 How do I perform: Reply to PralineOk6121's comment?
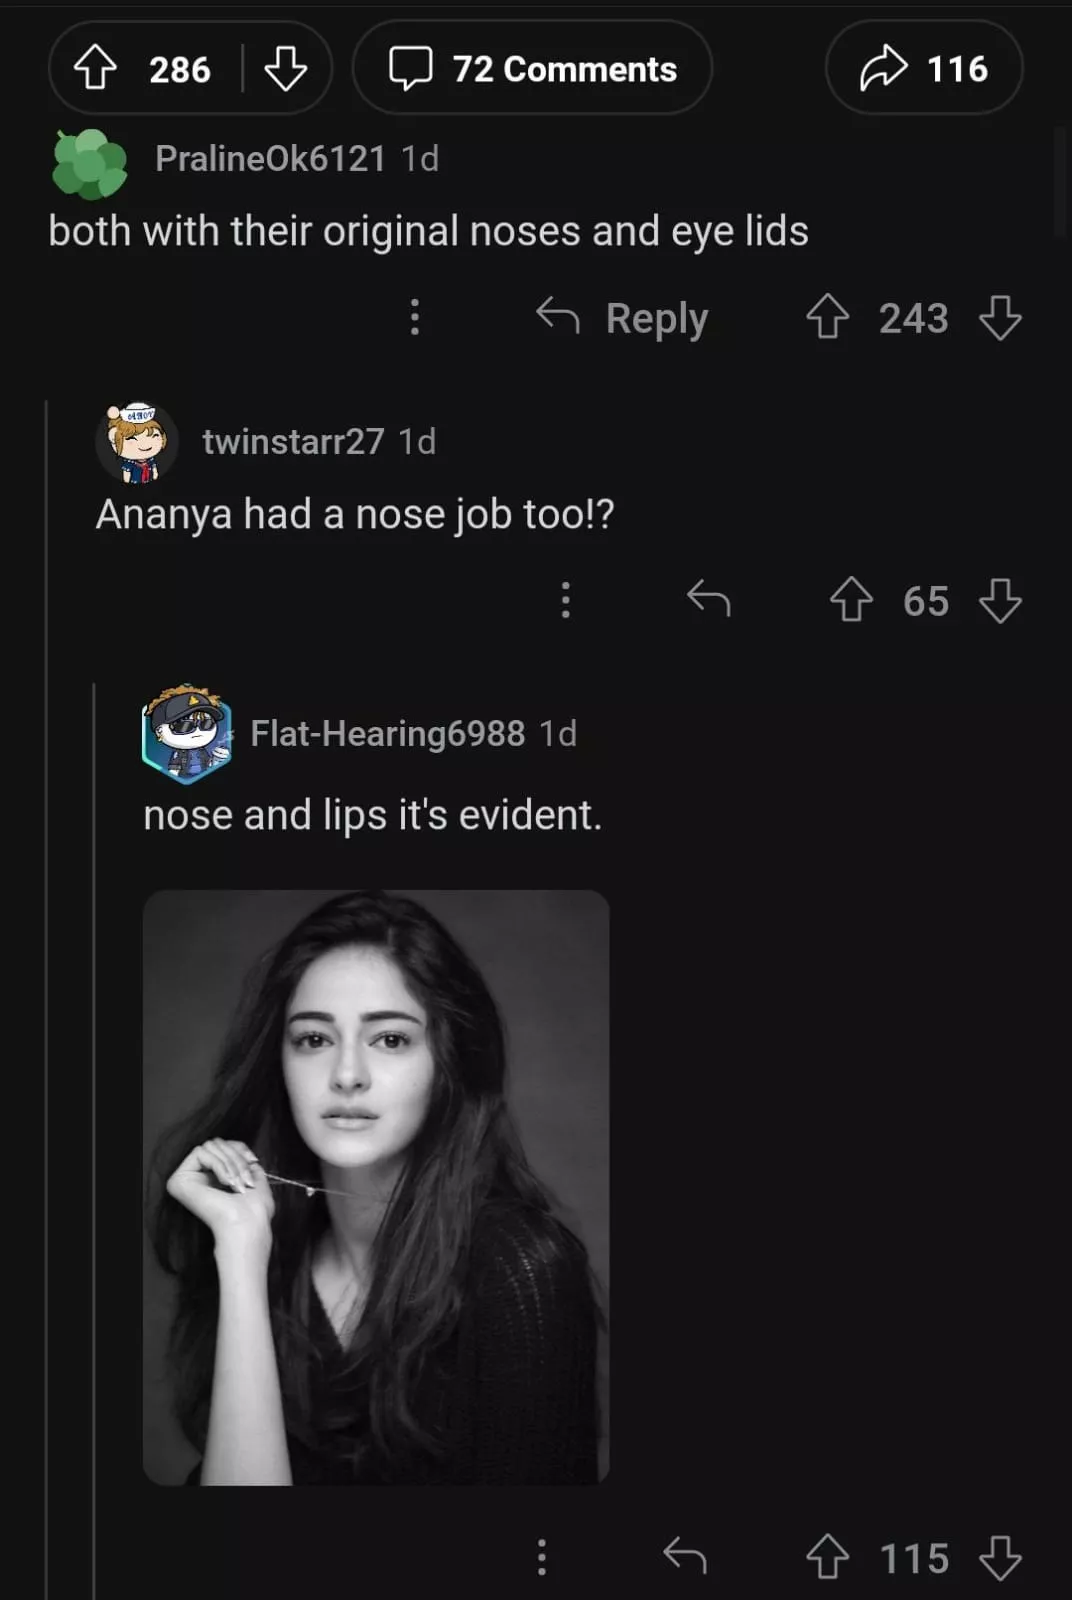pos(622,318)
